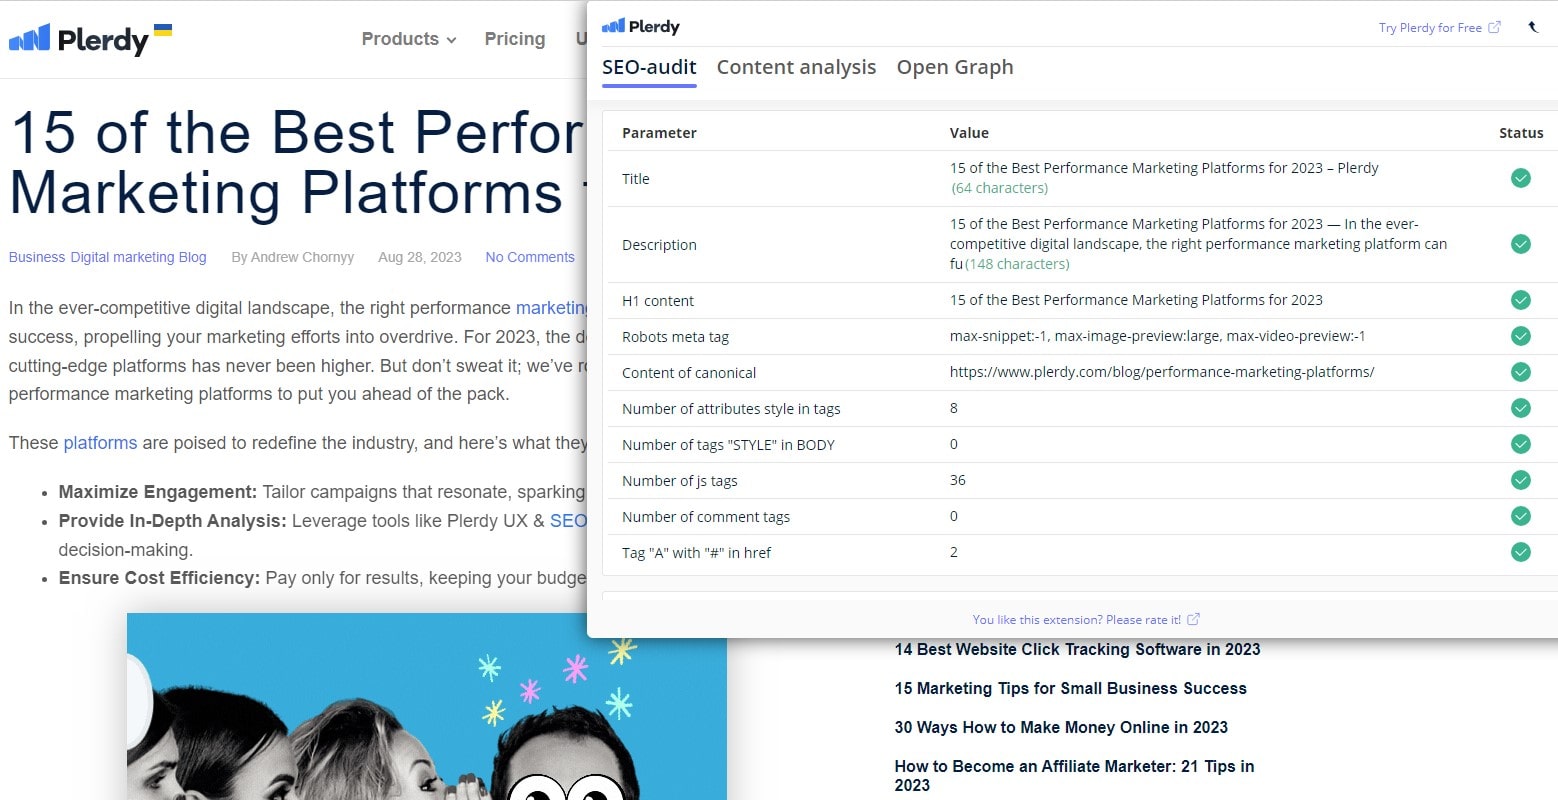
Task: Click the pin icon in the popup corner
Action: tap(1533, 27)
